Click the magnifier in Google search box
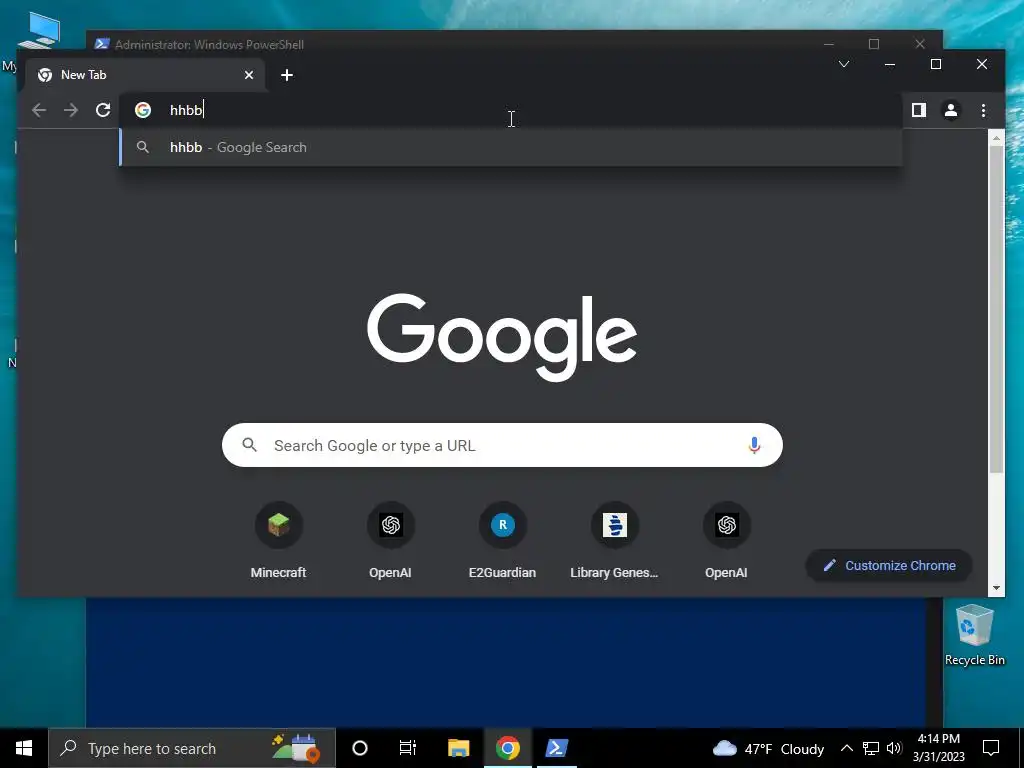This screenshot has height=768, width=1024. click(249, 445)
